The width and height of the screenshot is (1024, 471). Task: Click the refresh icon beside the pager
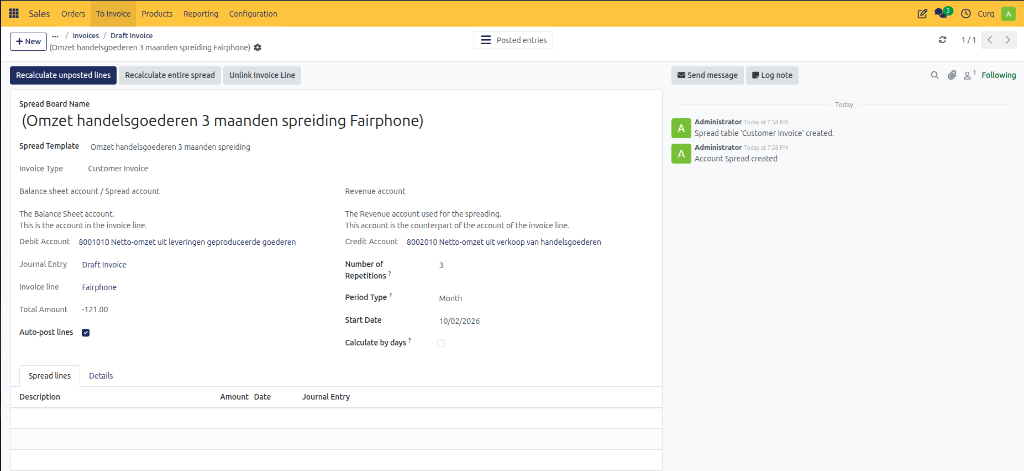click(x=942, y=40)
